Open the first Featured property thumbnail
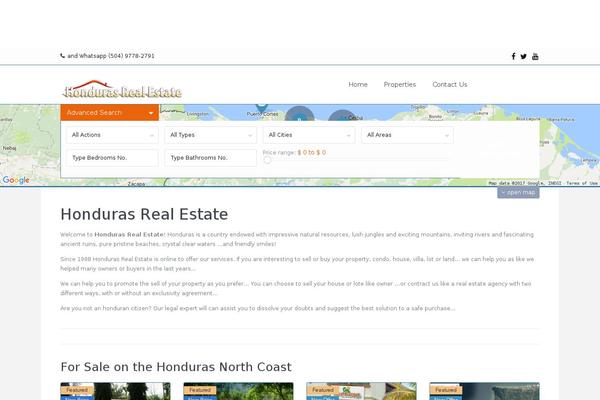 coord(115,391)
